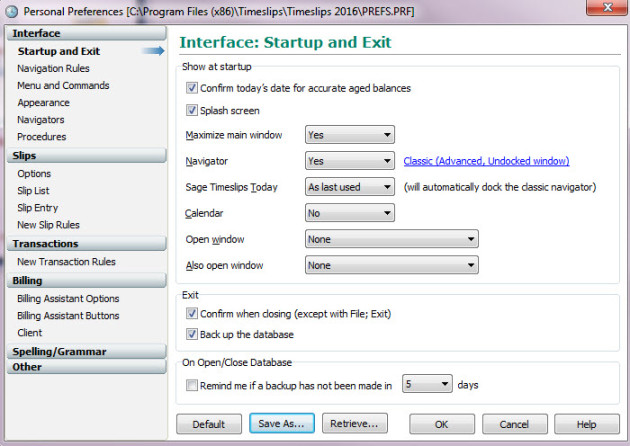
Task: Click the Timeslips icon in title bar
Action: click(11, 11)
